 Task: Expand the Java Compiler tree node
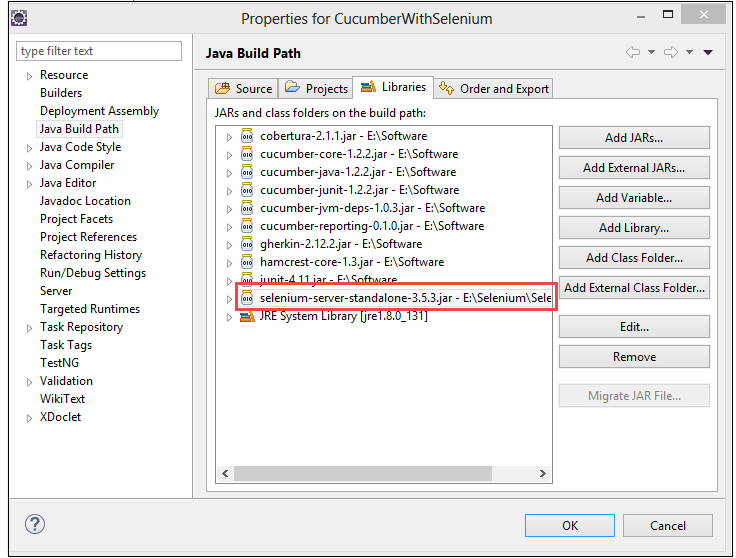[x=29, y=166]
